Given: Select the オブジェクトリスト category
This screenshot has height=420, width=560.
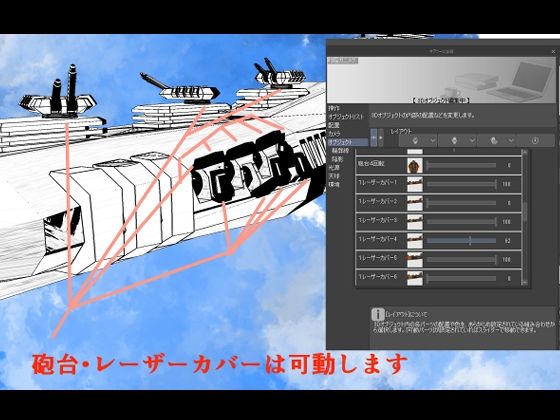Looking at the screenshot, I should click(x=346, y=116).
